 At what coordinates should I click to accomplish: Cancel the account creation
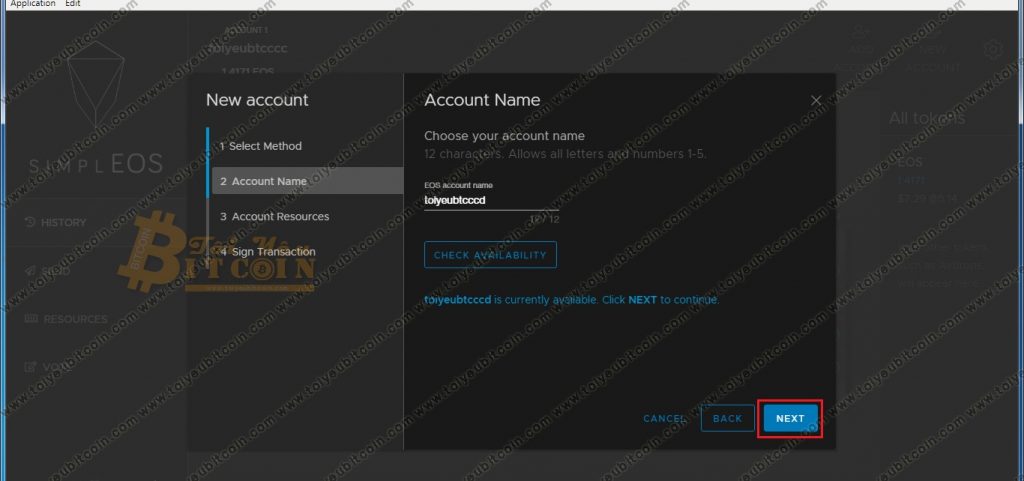[x=664, y=418]
